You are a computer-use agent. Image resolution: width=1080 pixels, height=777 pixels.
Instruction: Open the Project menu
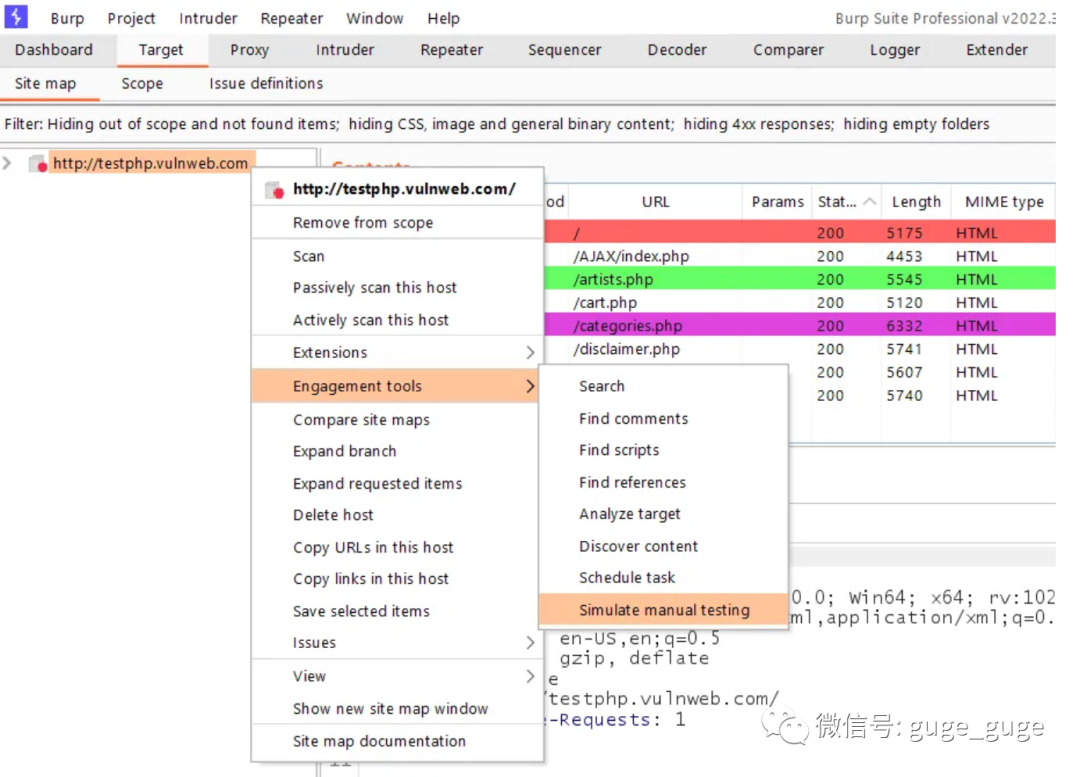[131, 19]
